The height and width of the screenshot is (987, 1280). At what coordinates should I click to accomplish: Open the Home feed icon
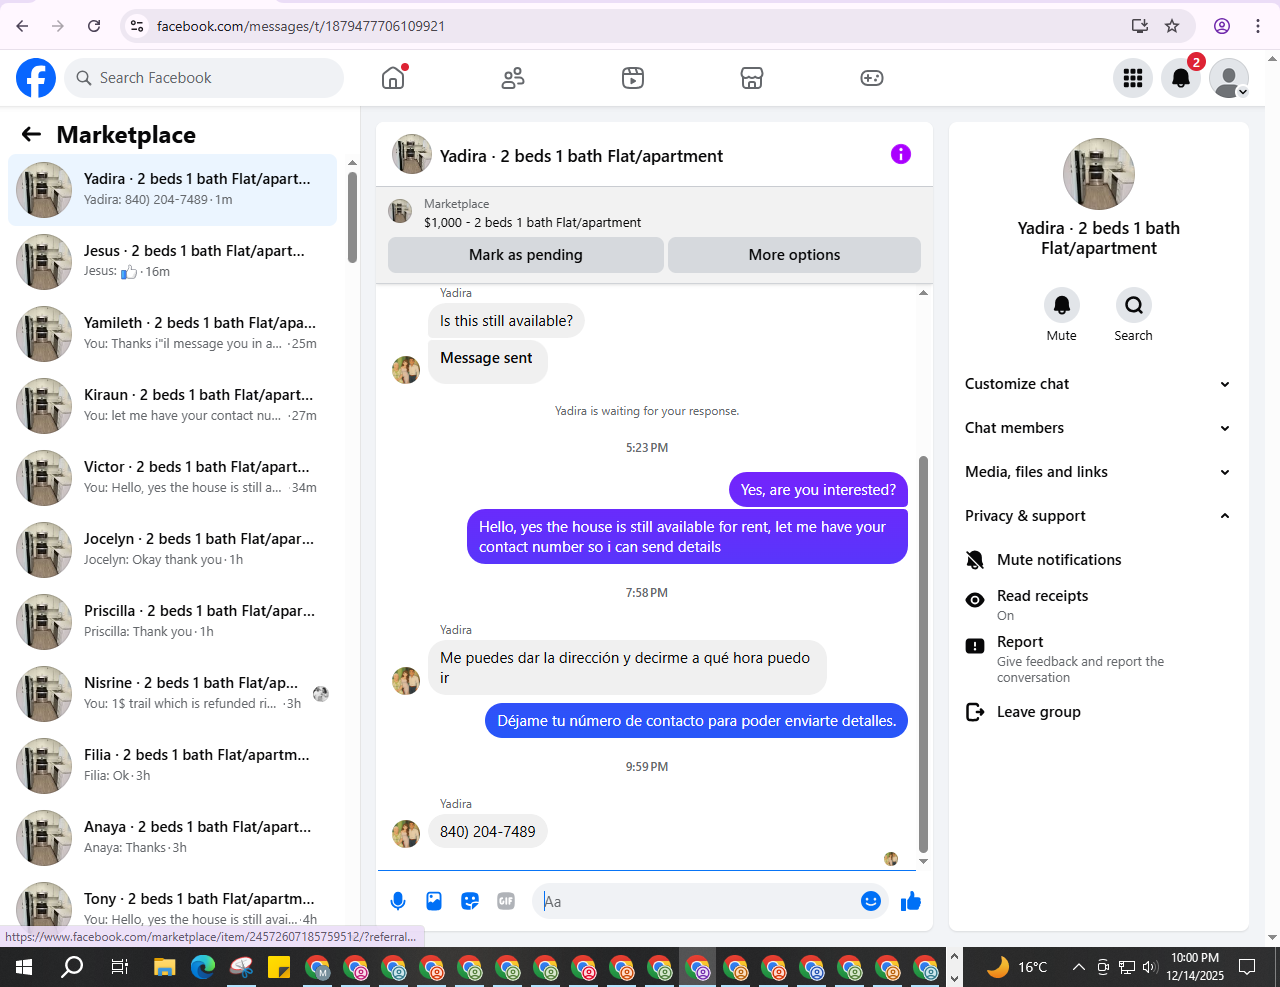click(x=393, y=78)
